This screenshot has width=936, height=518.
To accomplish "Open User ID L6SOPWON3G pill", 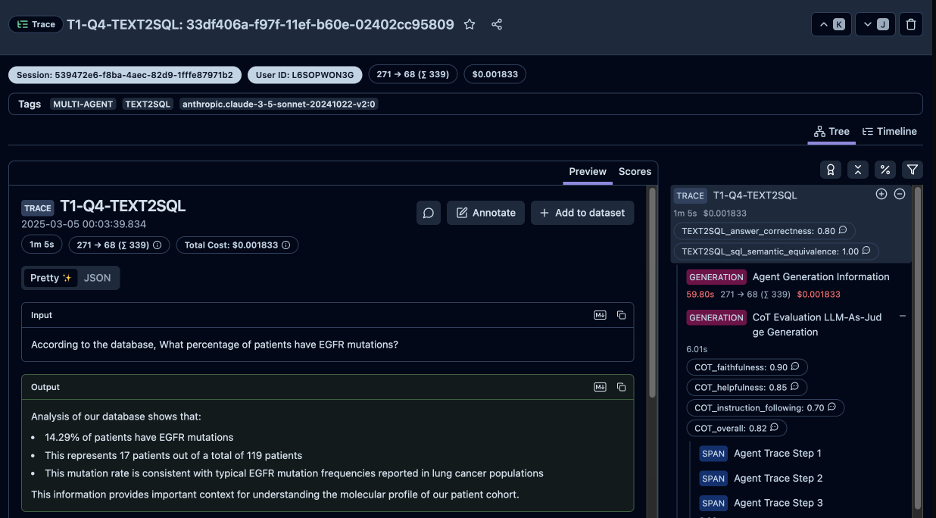I will coord(305,75).
